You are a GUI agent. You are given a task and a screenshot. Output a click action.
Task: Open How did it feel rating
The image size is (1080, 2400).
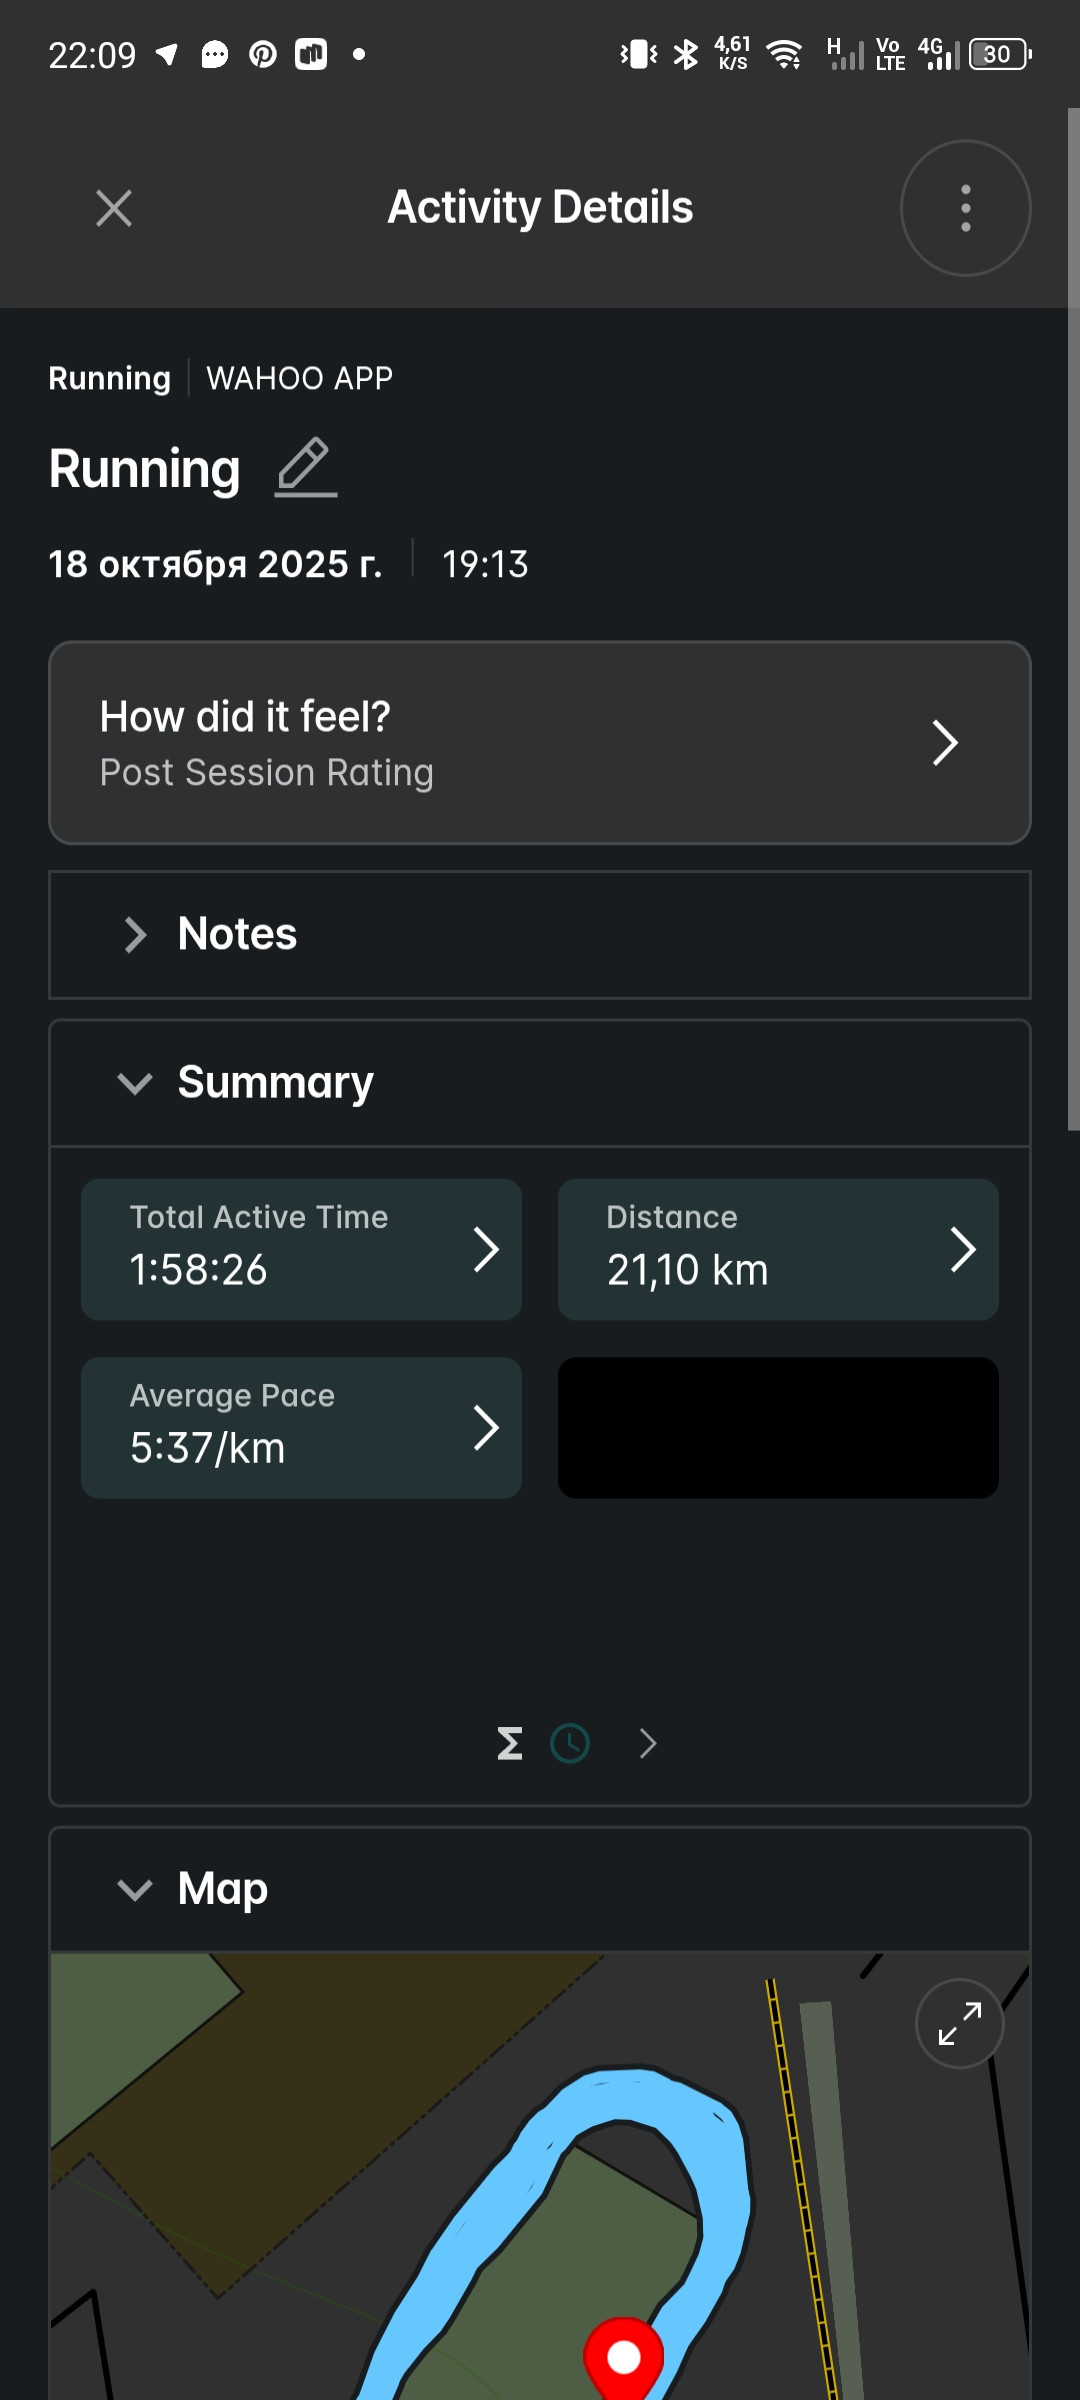click(x=540, y=743)
